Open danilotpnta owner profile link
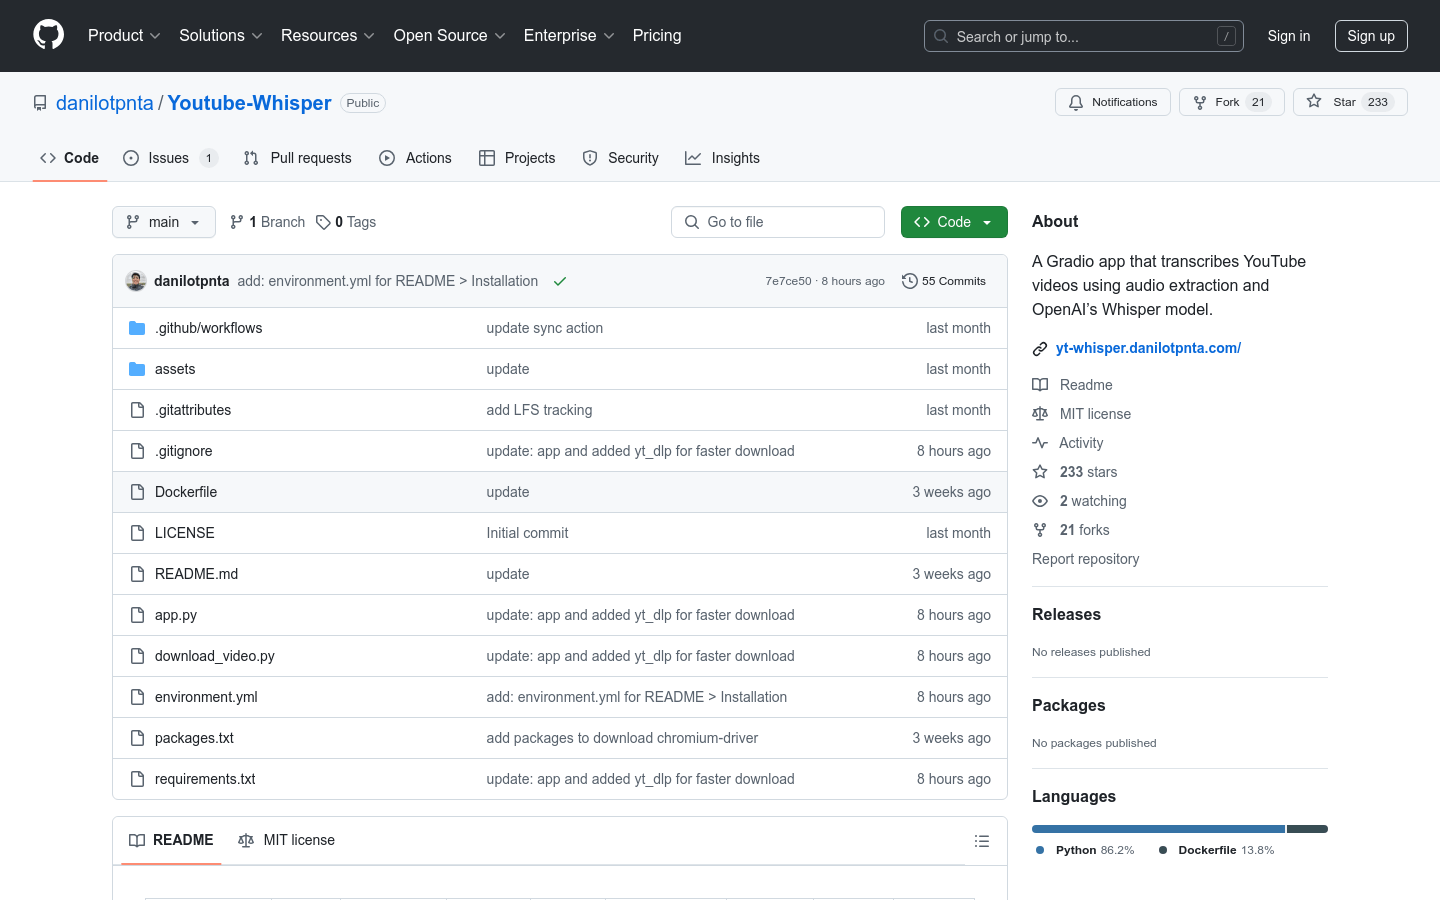The height and width of the screenshot is (900, 1440). tap(105, 103)
